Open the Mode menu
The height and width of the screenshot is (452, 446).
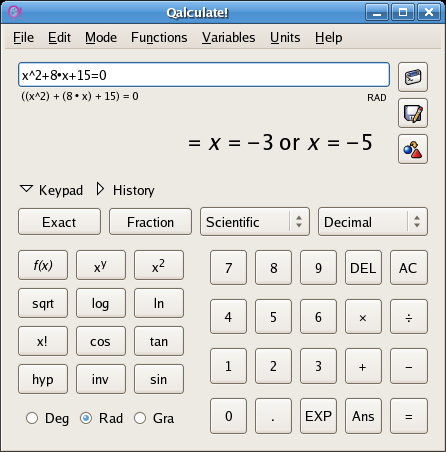click(101, 37)
